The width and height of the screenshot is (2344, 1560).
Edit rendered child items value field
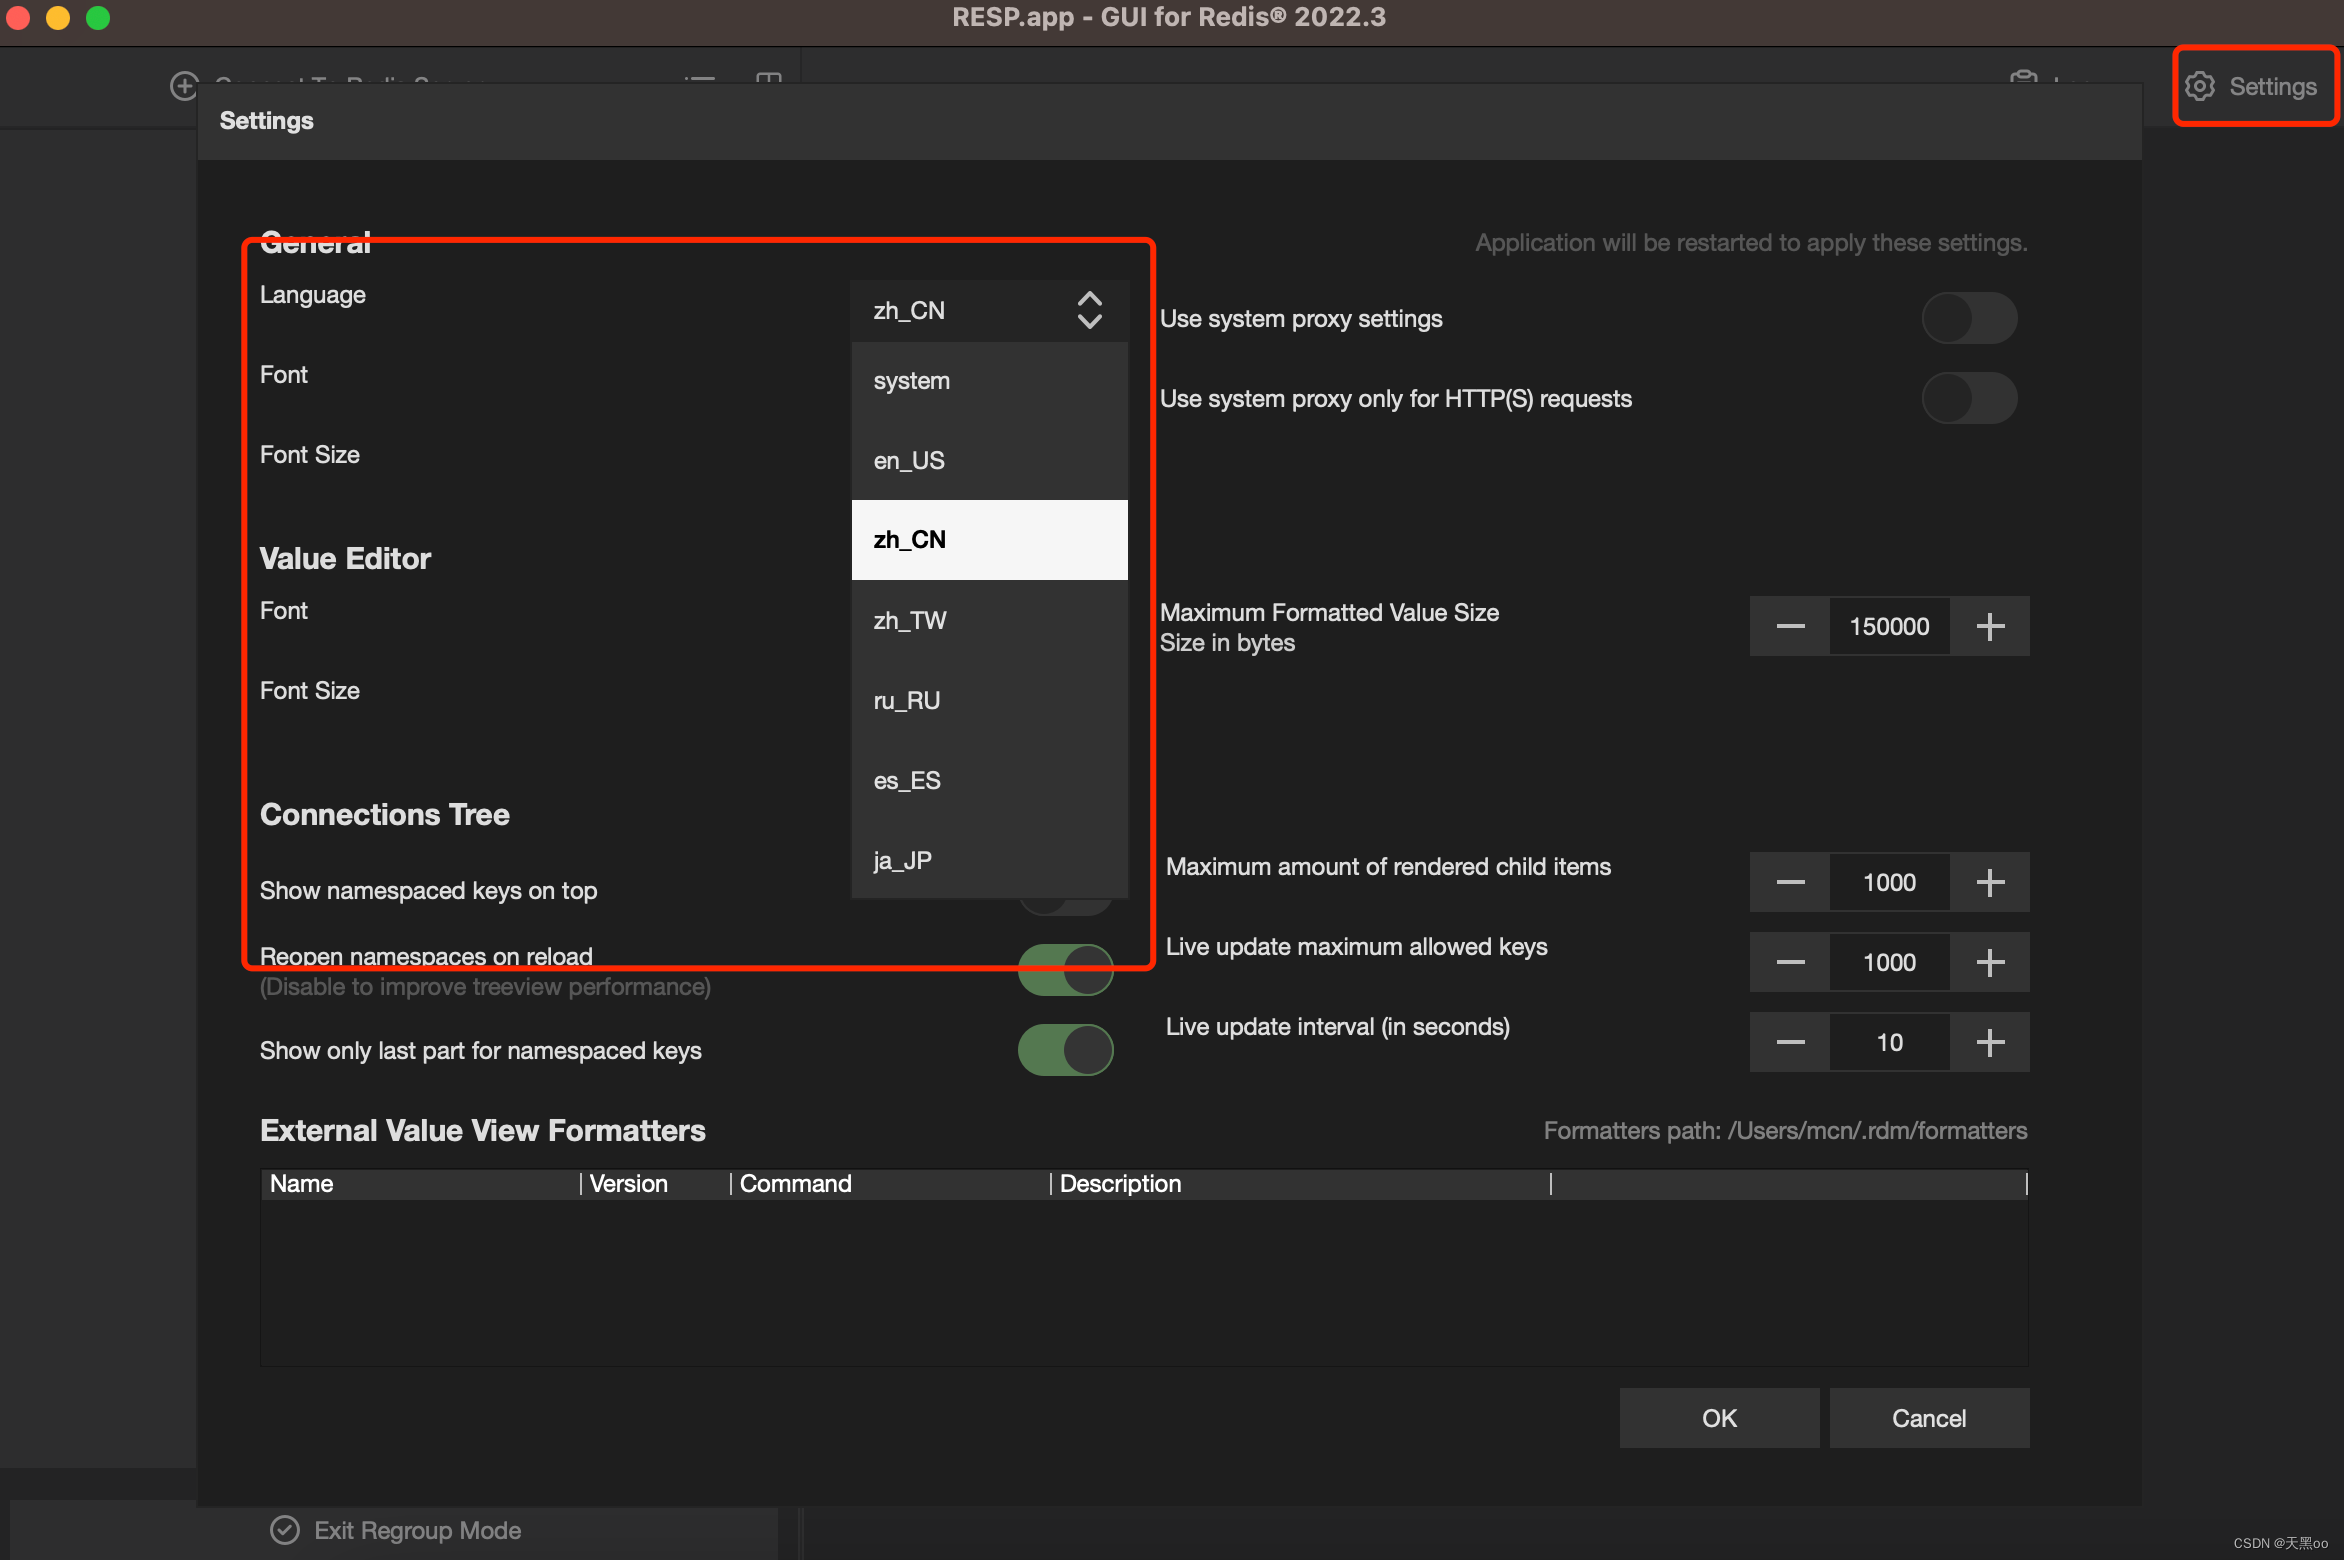1890,882
